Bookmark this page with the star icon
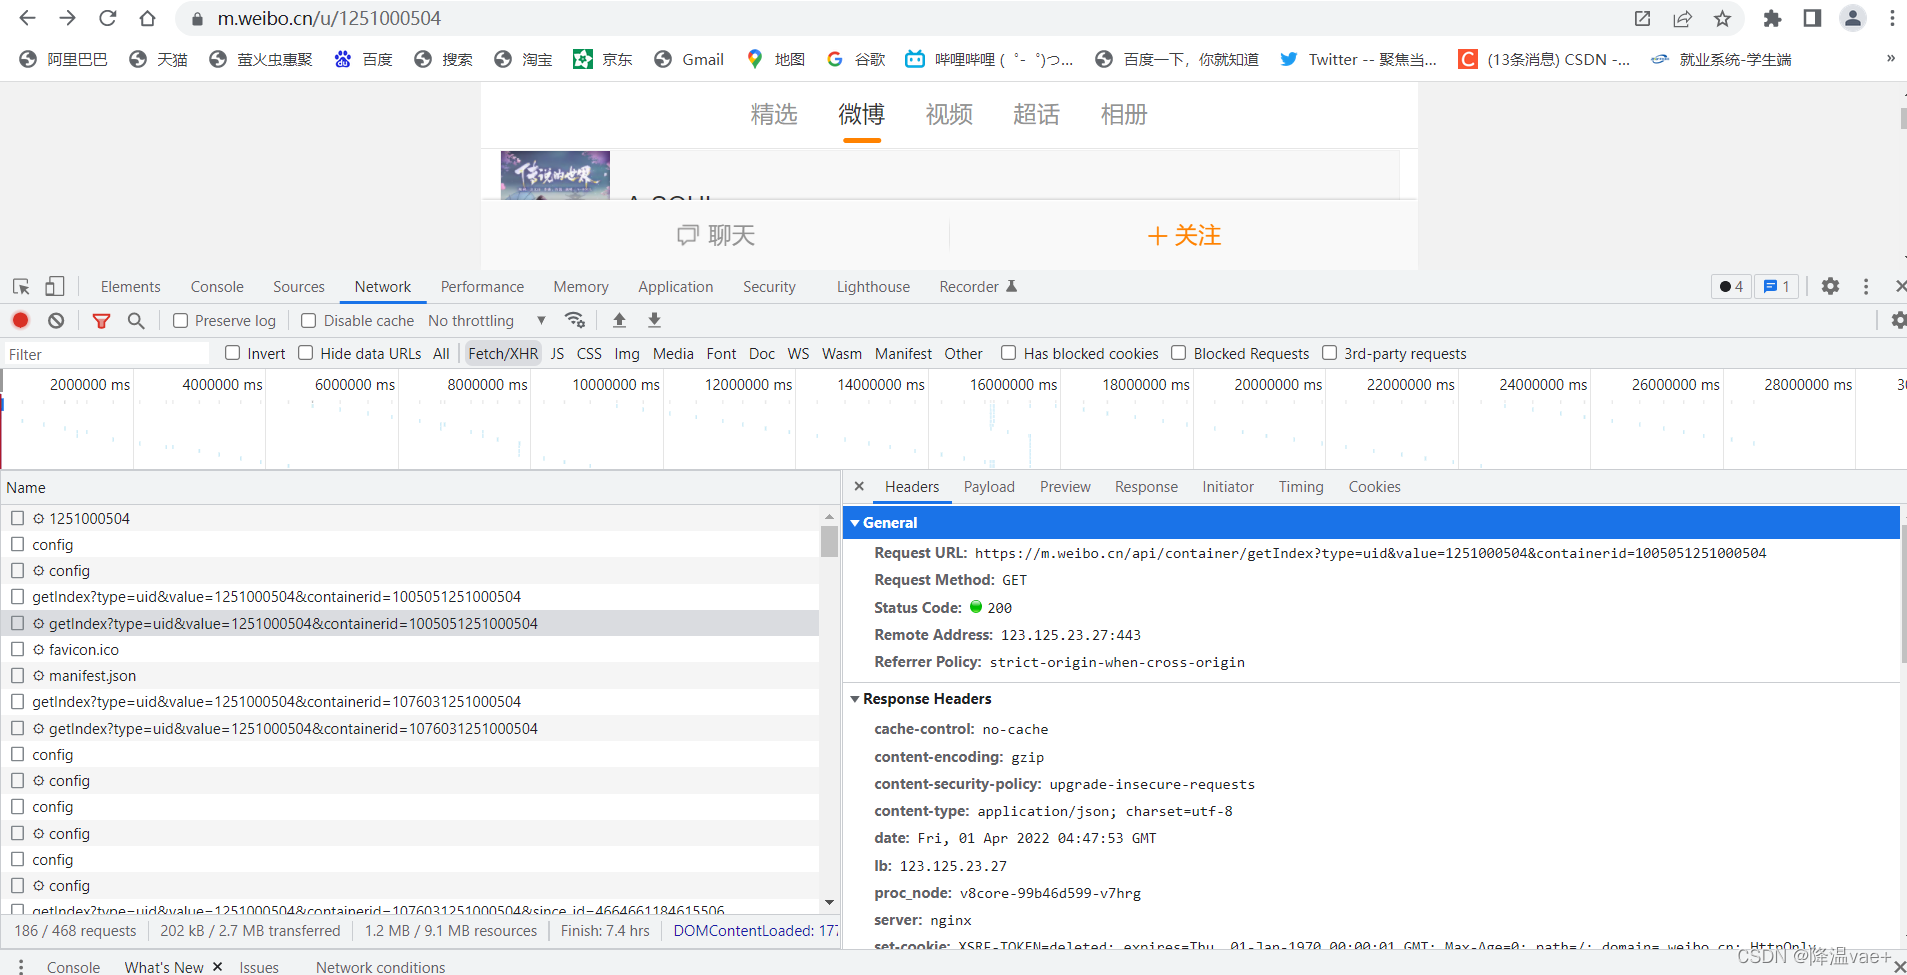 [1722, 18]
